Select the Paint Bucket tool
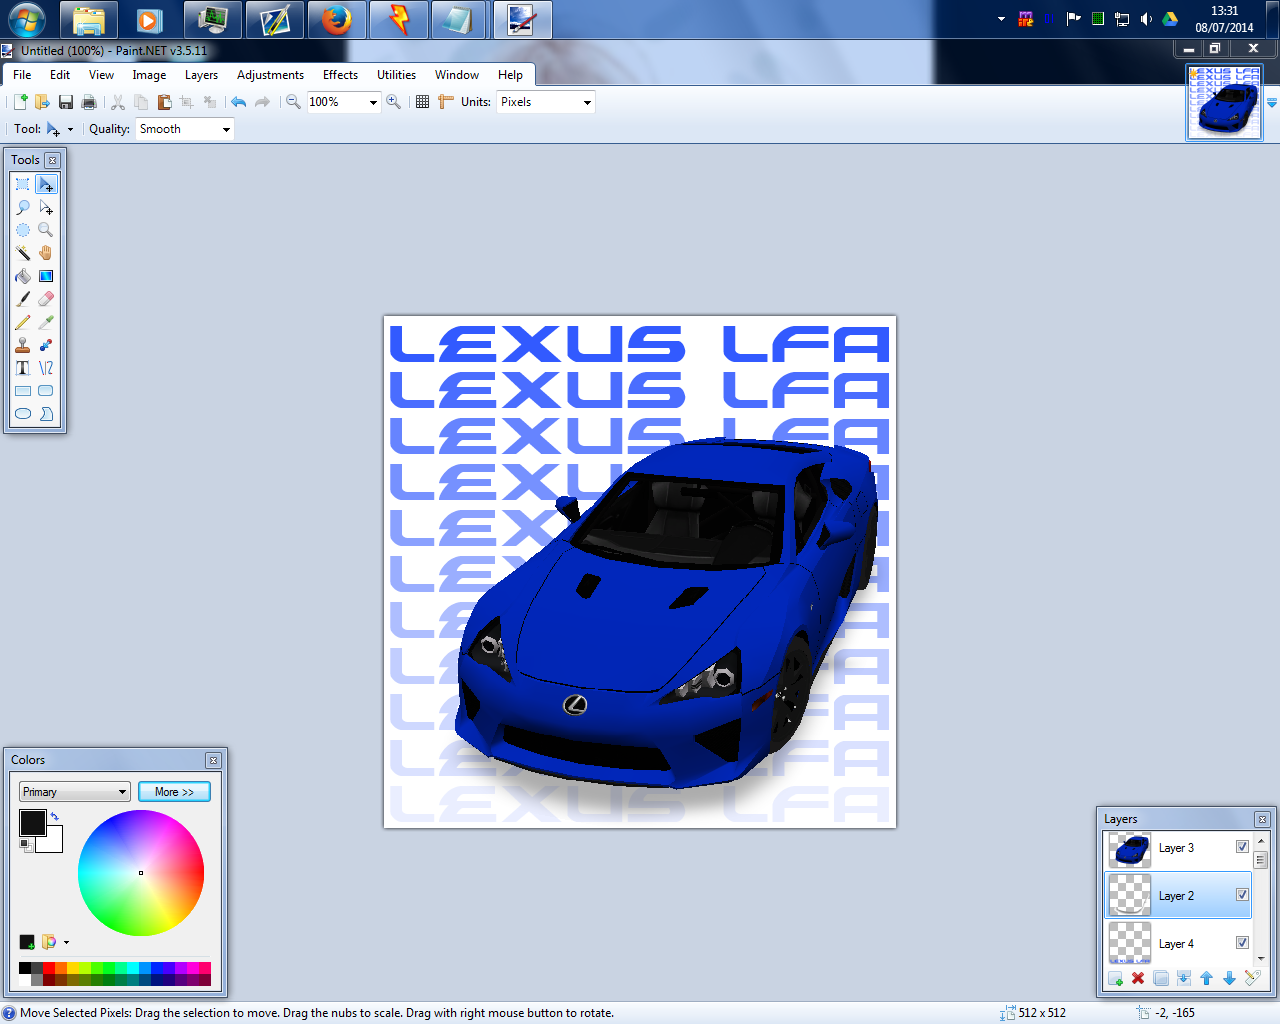1280x1024 pixels. click(x=23, y=276)
